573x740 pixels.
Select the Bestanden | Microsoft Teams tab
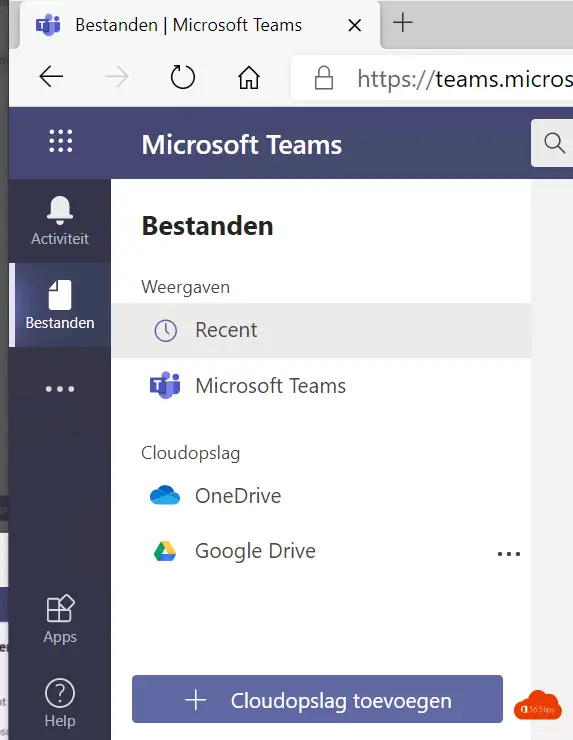tap(198, 25)
